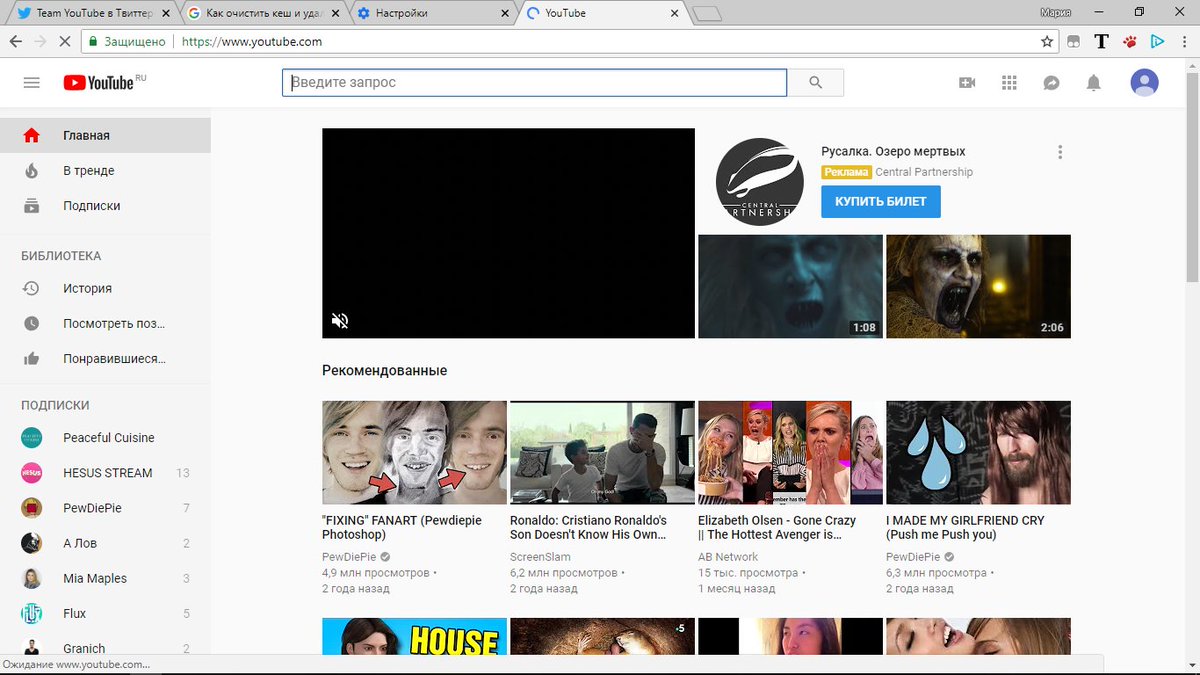Stop loading the page with X button
The image size is (1200, 675).
[66, 42]
